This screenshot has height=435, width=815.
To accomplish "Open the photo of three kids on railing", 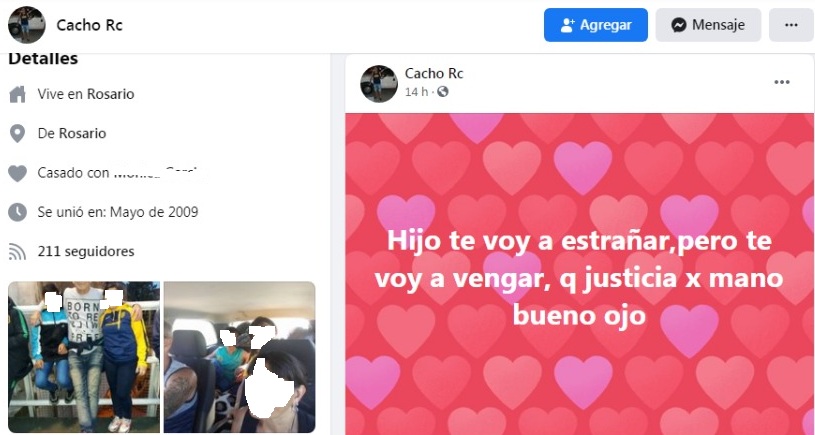I will [84, 357].
